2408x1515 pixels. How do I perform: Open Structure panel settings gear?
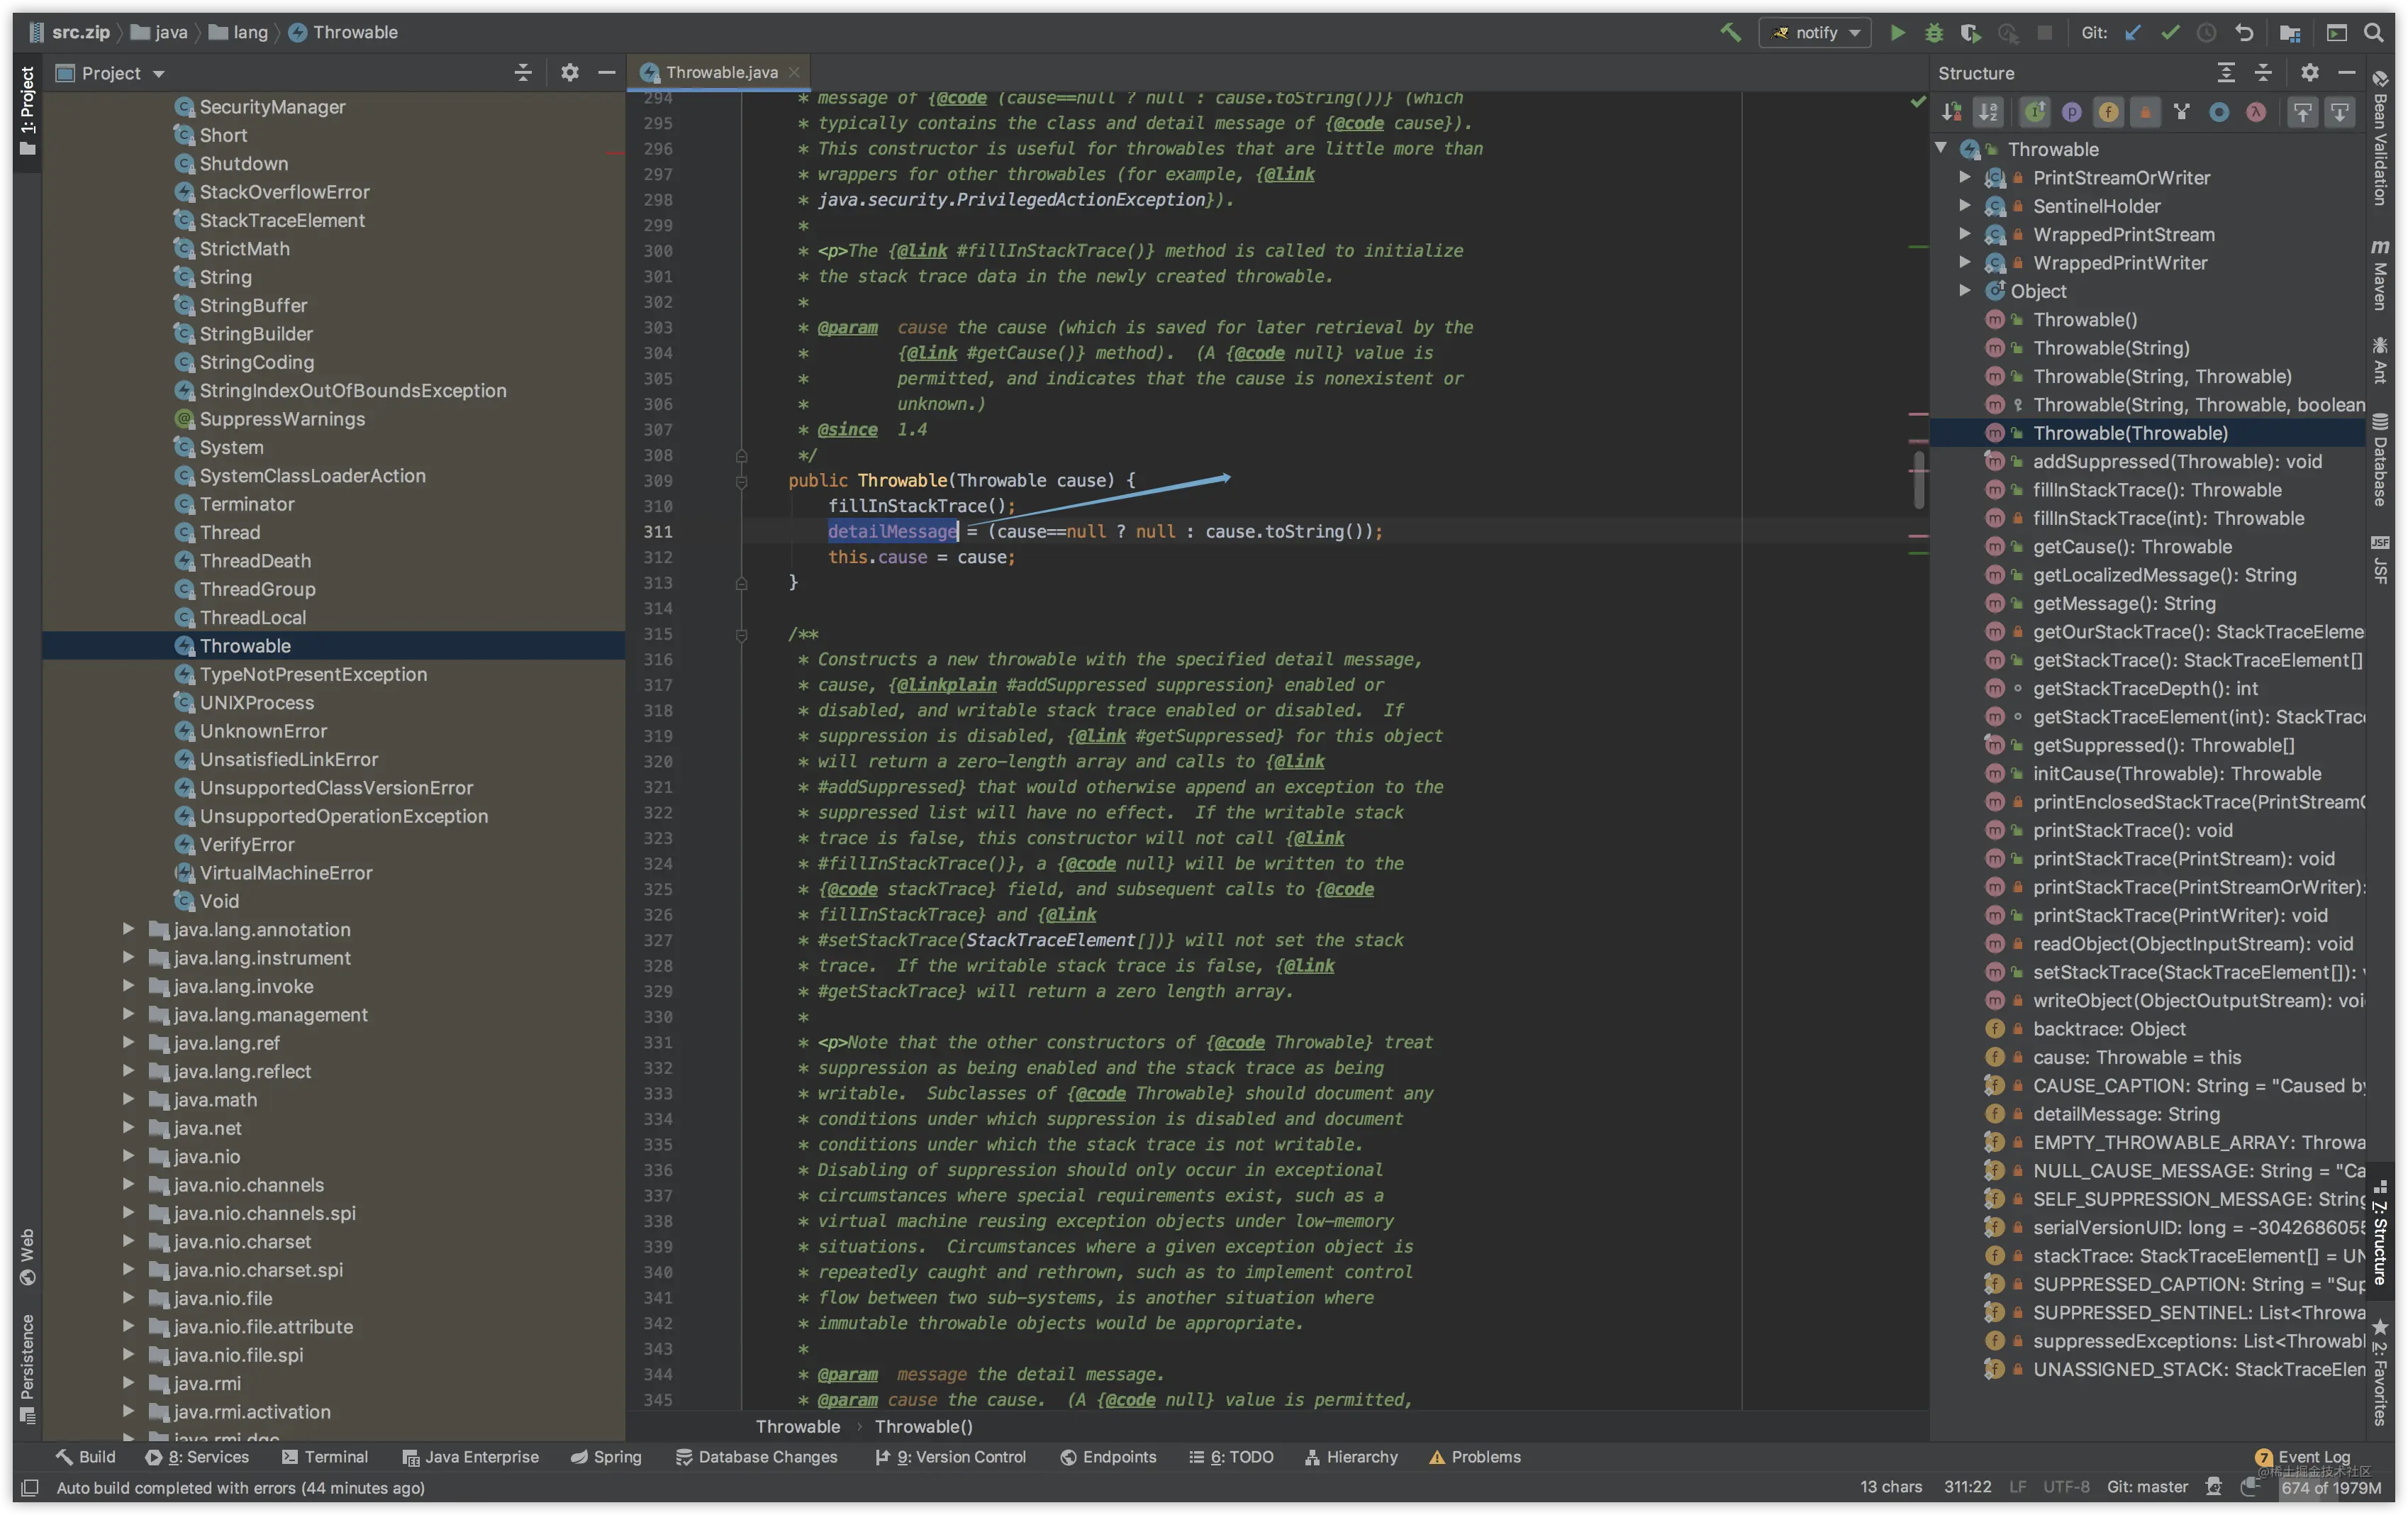(2309, 73)
